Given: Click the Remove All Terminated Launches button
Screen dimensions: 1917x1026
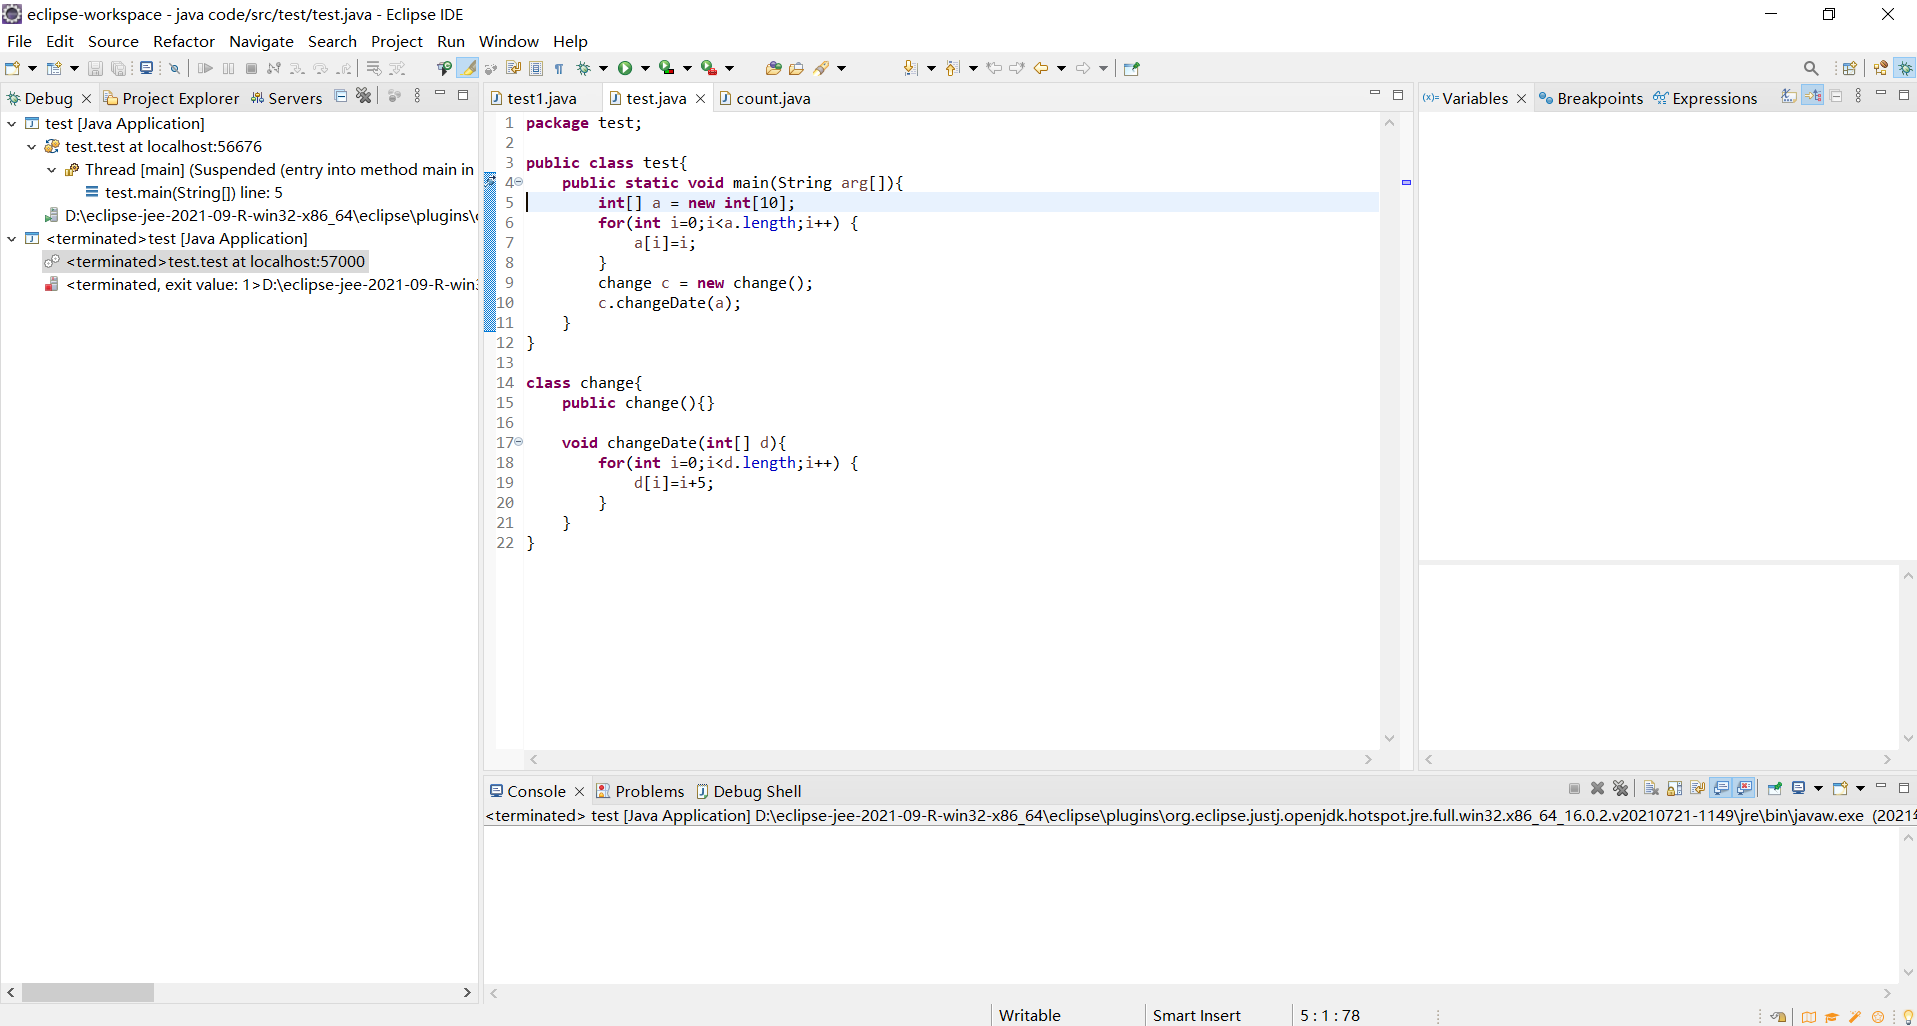Looking at the screenshot, I should (1620, 789).
